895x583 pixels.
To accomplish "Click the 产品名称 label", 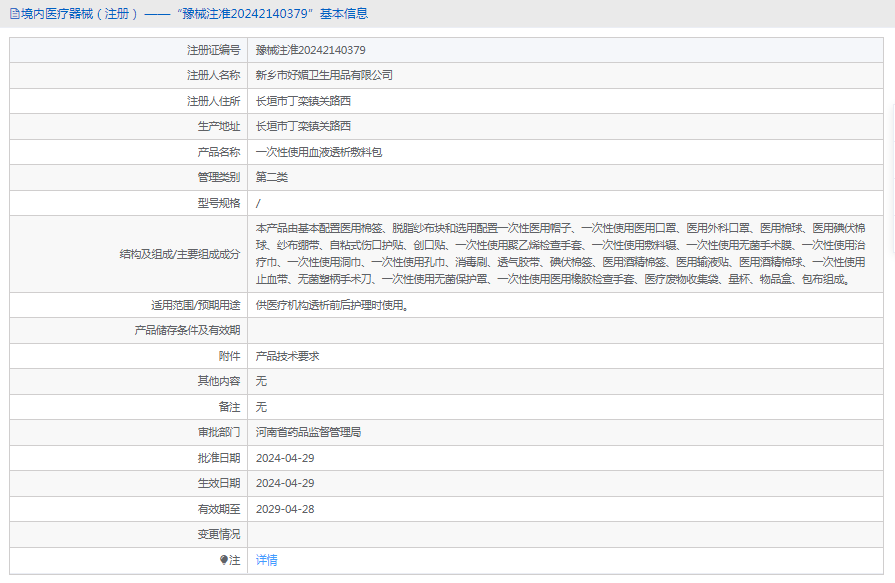I will point(219,152).
